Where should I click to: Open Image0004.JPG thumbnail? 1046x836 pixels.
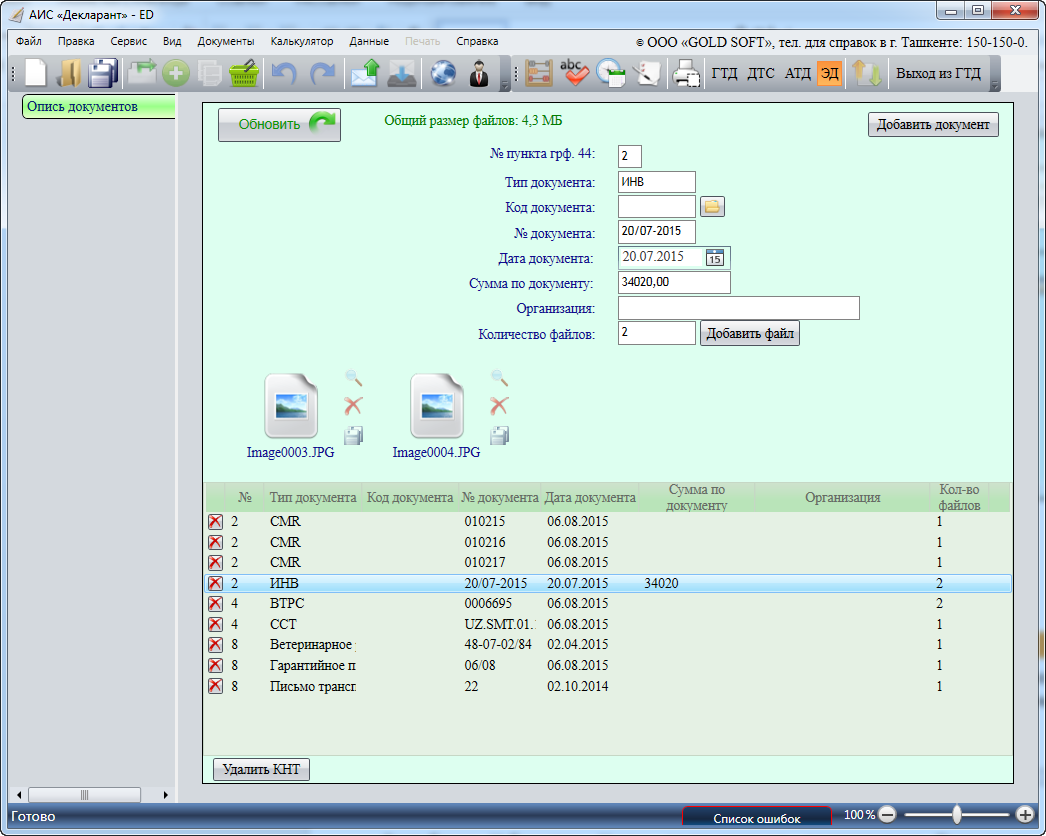pyautogui.click(x=437, y=406)
